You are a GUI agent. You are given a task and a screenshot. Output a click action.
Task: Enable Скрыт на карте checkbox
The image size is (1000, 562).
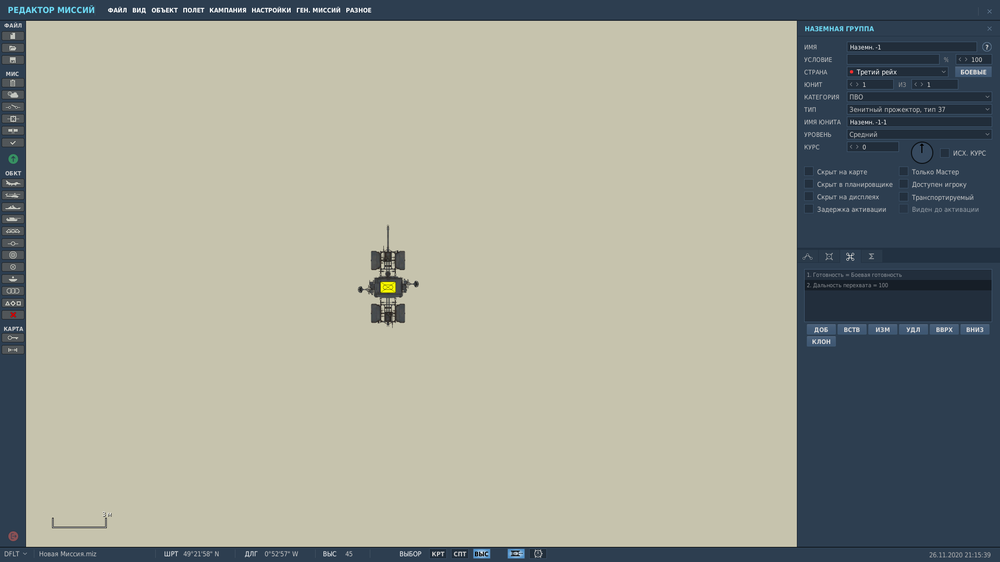tap(809, 172)
